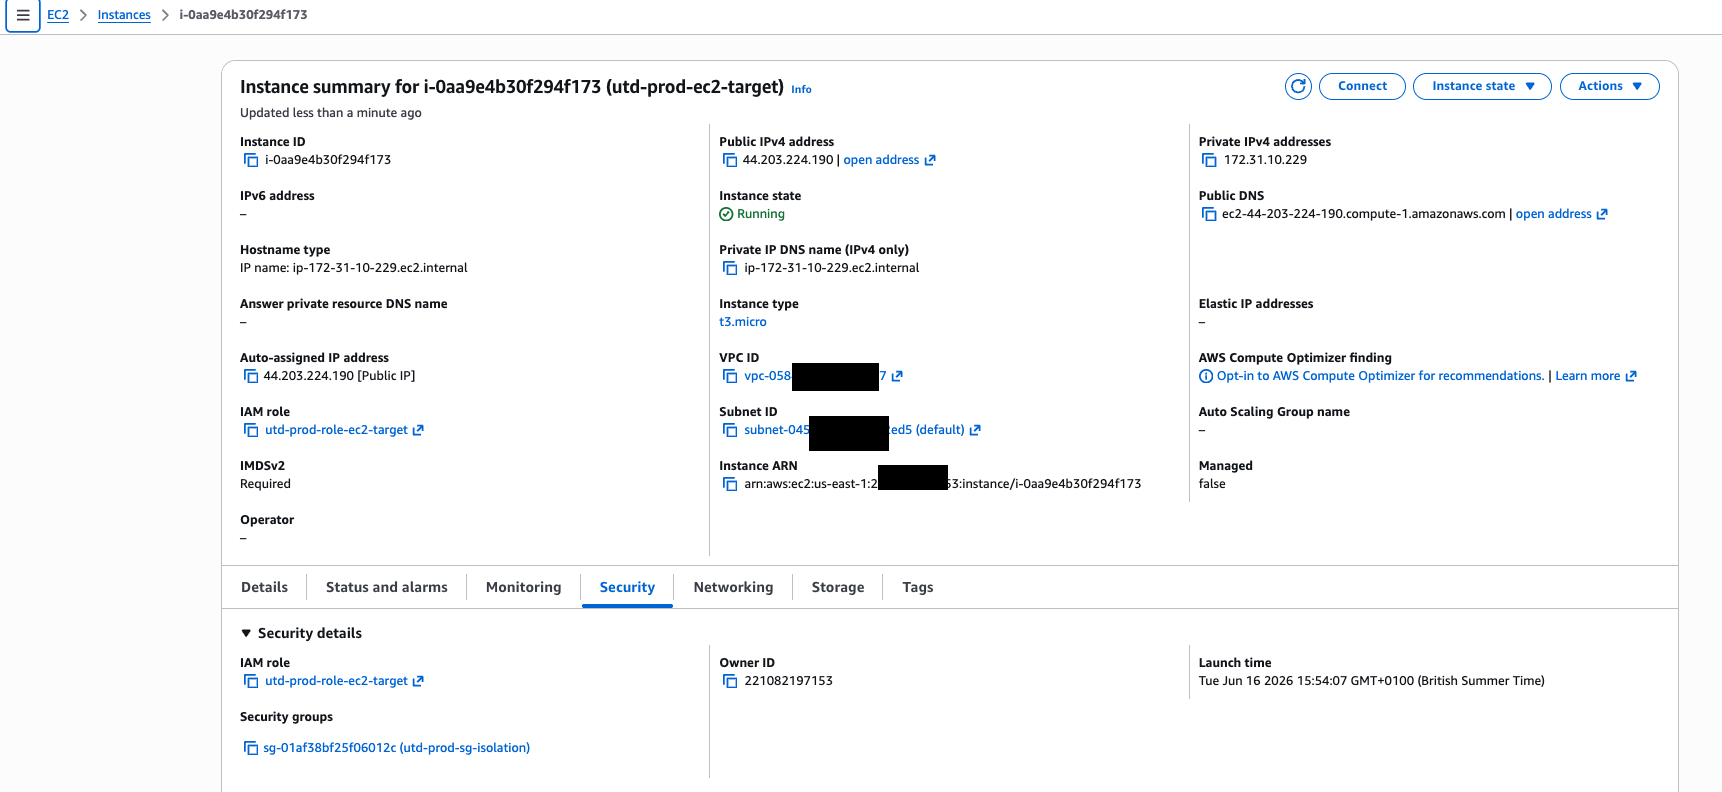
Task: Click the Managed false value
Action: [x=1212, y=484]
